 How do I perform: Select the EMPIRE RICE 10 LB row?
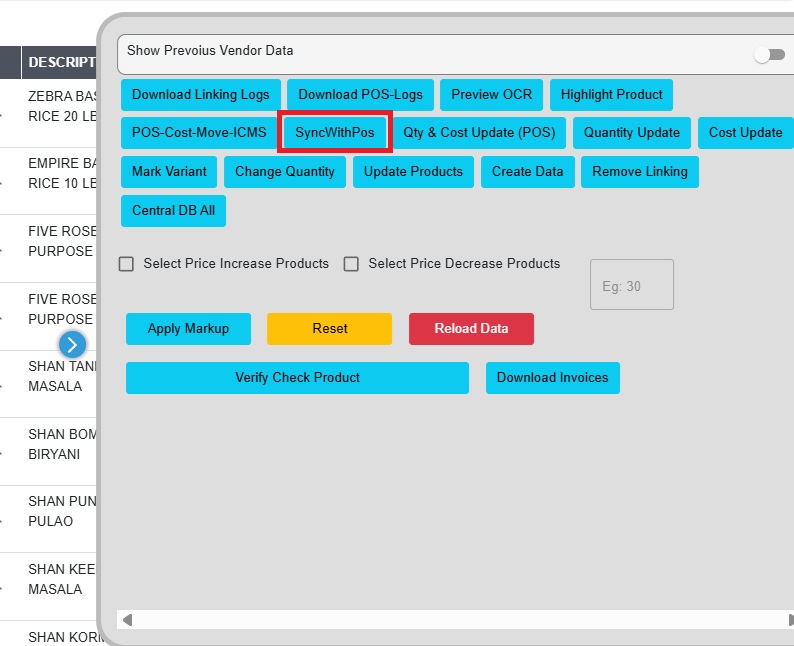48,181
